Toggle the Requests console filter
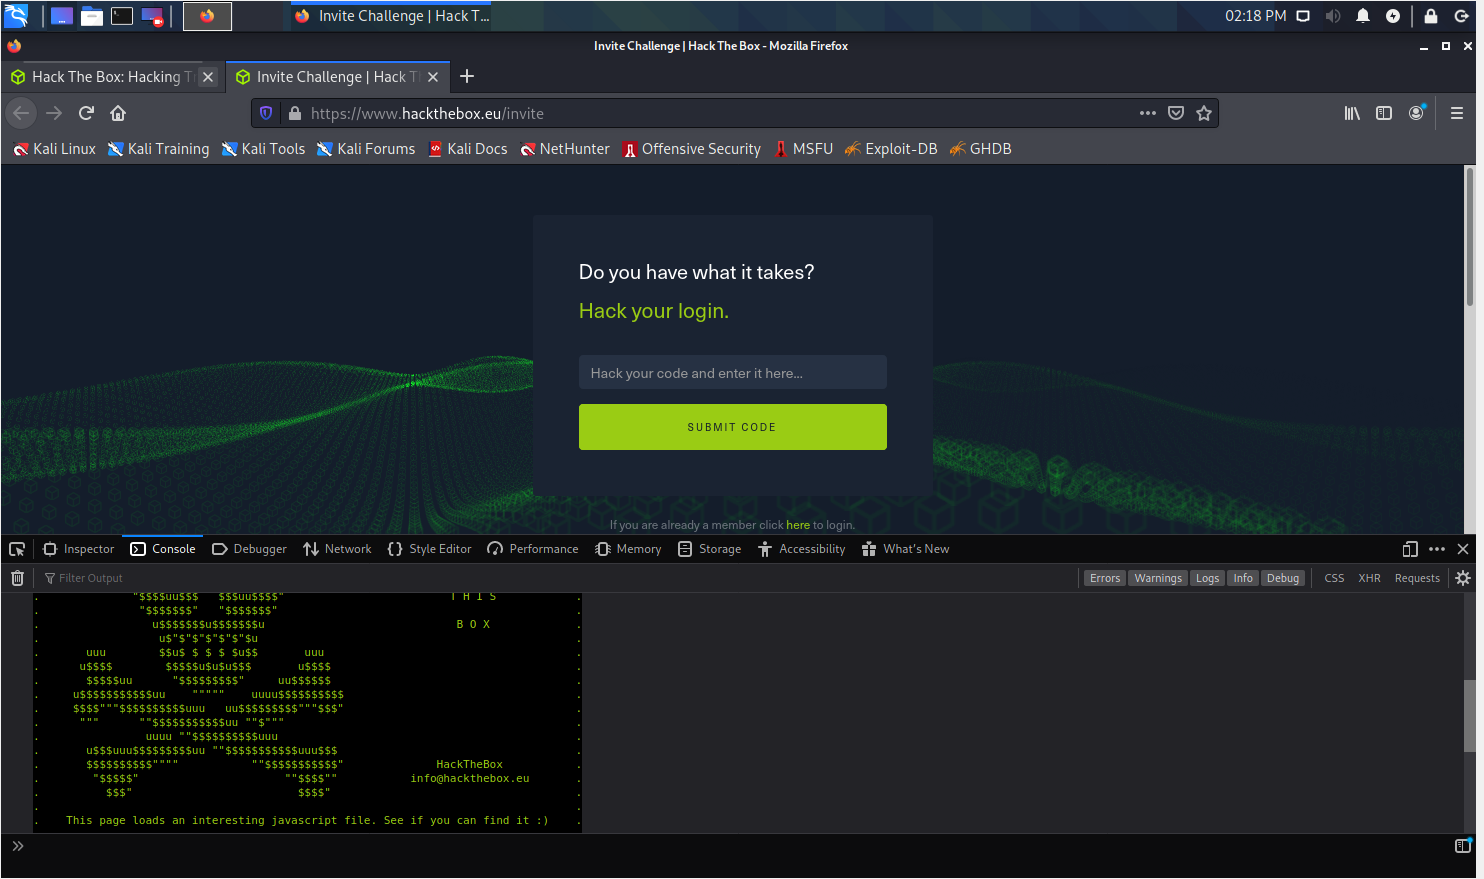The height and width of the screenshot is (879, 1484). tap(1417, 578)
